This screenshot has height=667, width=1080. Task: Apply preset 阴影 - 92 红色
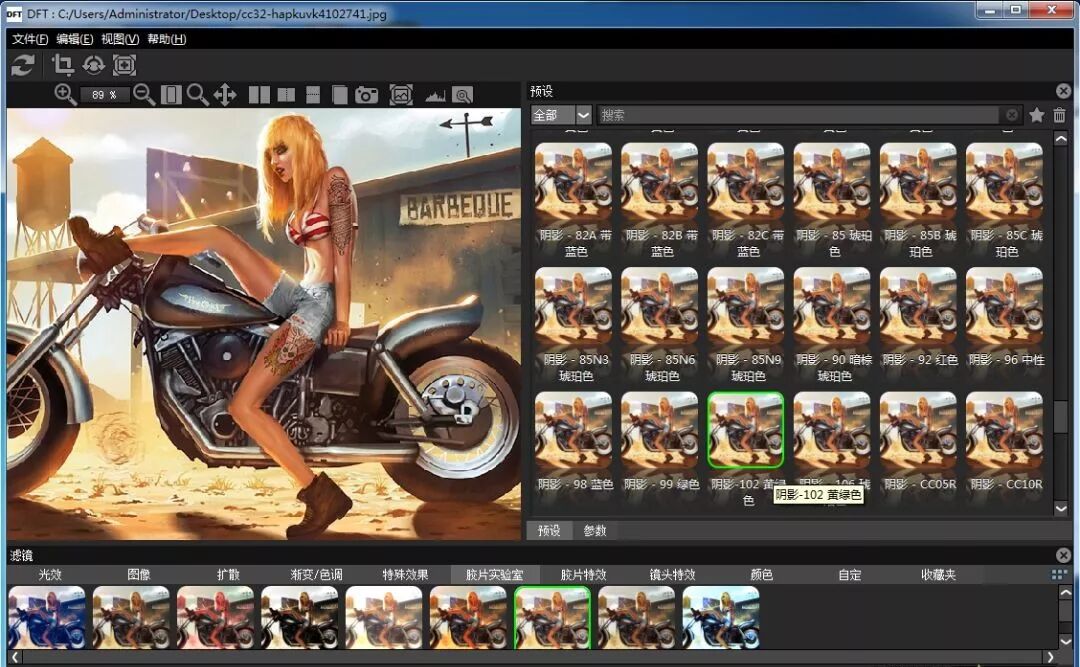click(918, 306)
